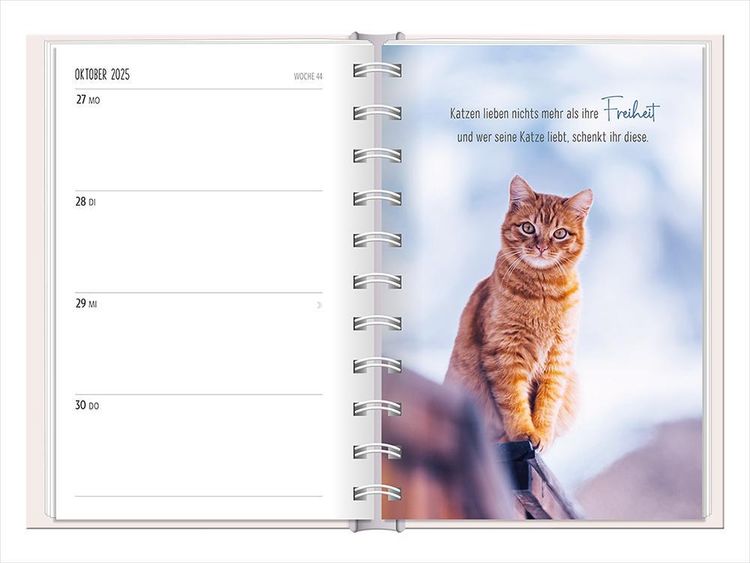Click the topmost spiral binding ring
750x563 pixels.
(377, 70)
